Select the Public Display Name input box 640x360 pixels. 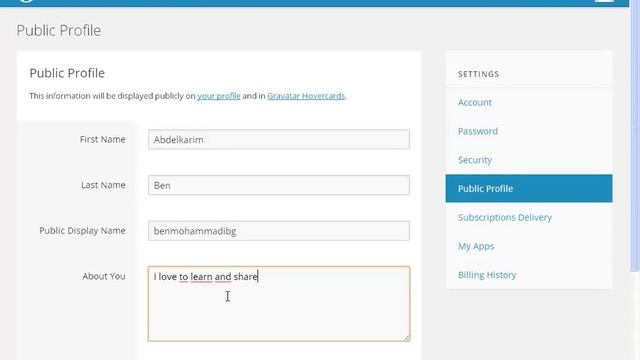pos(279,231)
